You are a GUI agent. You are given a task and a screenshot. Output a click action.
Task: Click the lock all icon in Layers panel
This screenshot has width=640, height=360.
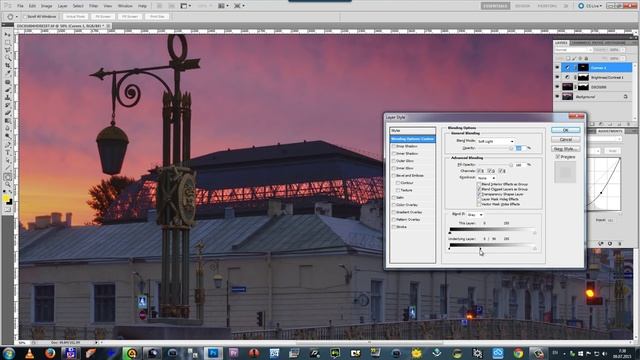[x=587, y=58]
